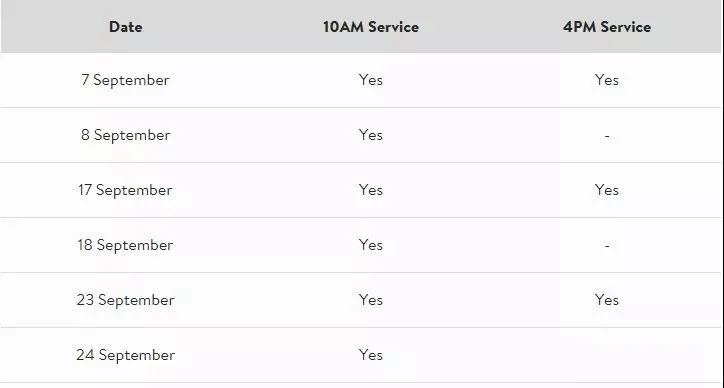Click the dash for 18 September 4PM
724x388 pixels.
[607, 246]
